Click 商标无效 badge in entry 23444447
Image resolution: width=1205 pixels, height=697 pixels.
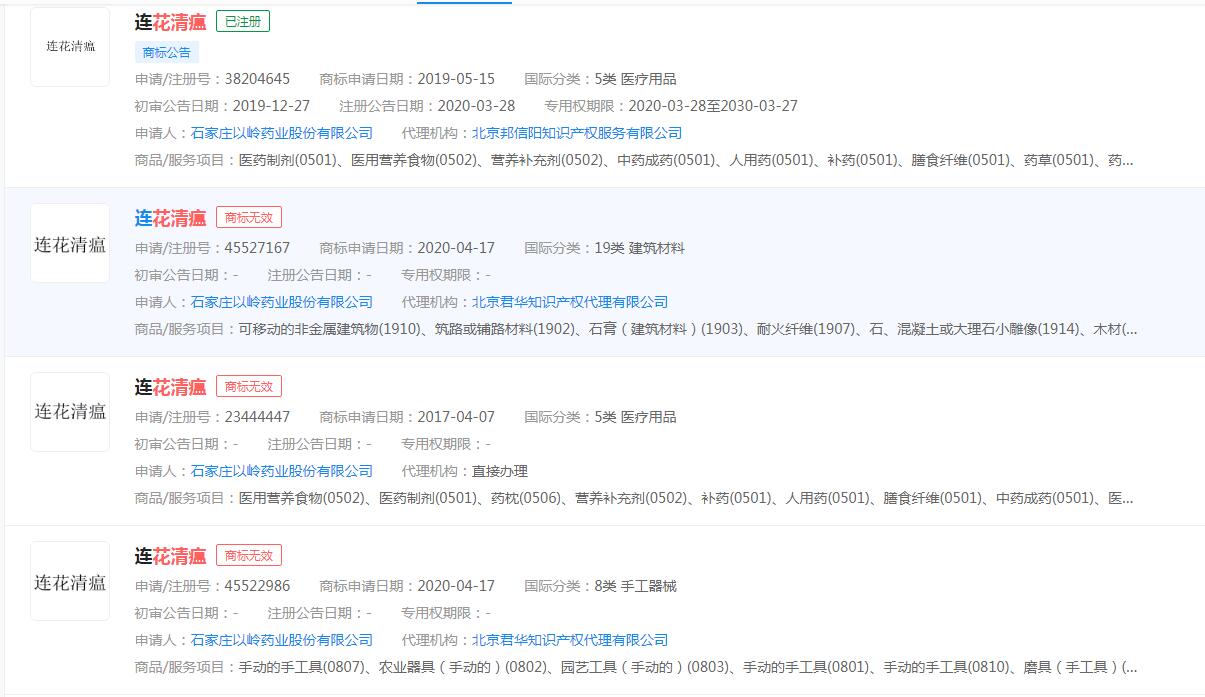tap(249, 386)
